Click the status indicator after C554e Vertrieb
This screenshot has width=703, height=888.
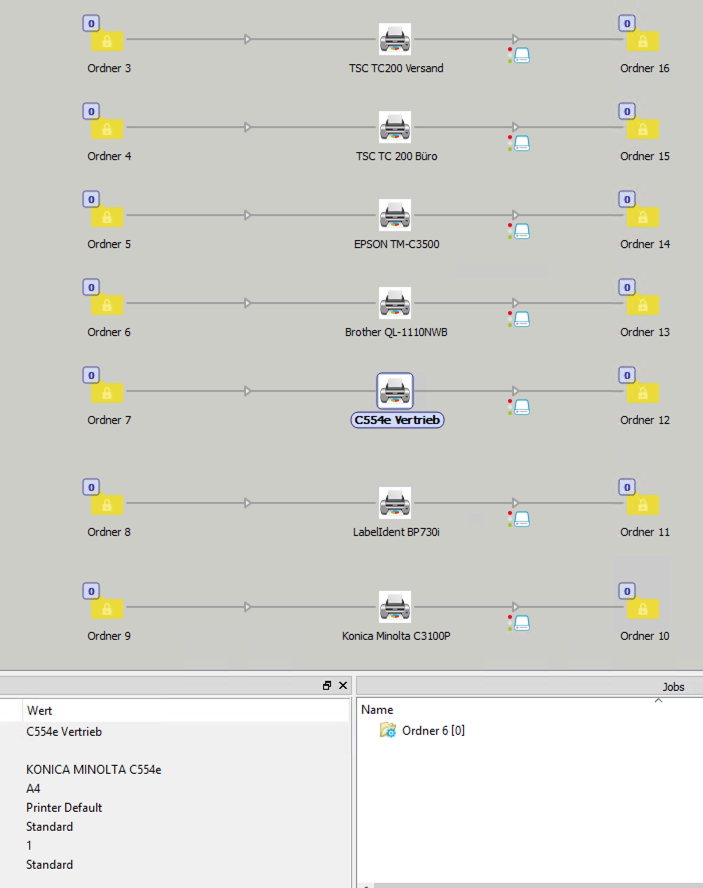point(520,406)
